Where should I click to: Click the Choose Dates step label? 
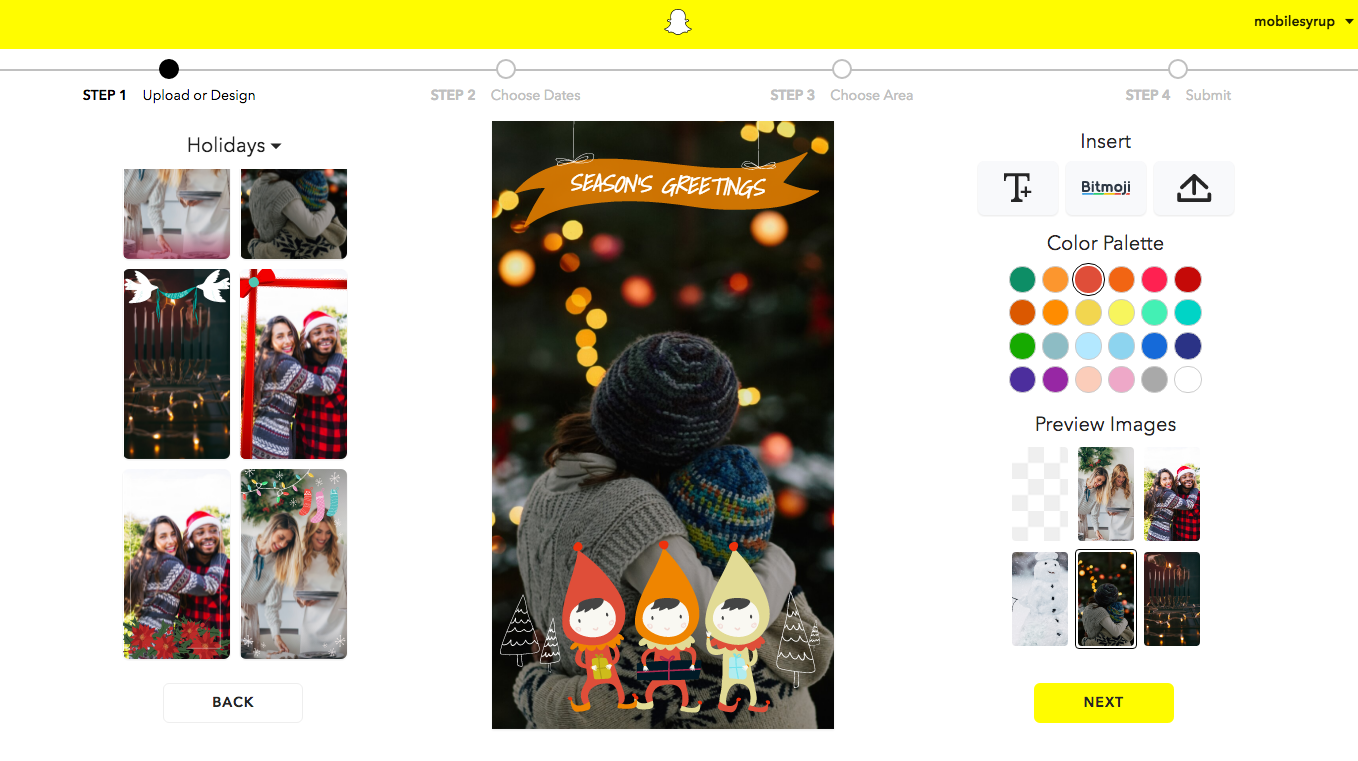pos(535,96)
